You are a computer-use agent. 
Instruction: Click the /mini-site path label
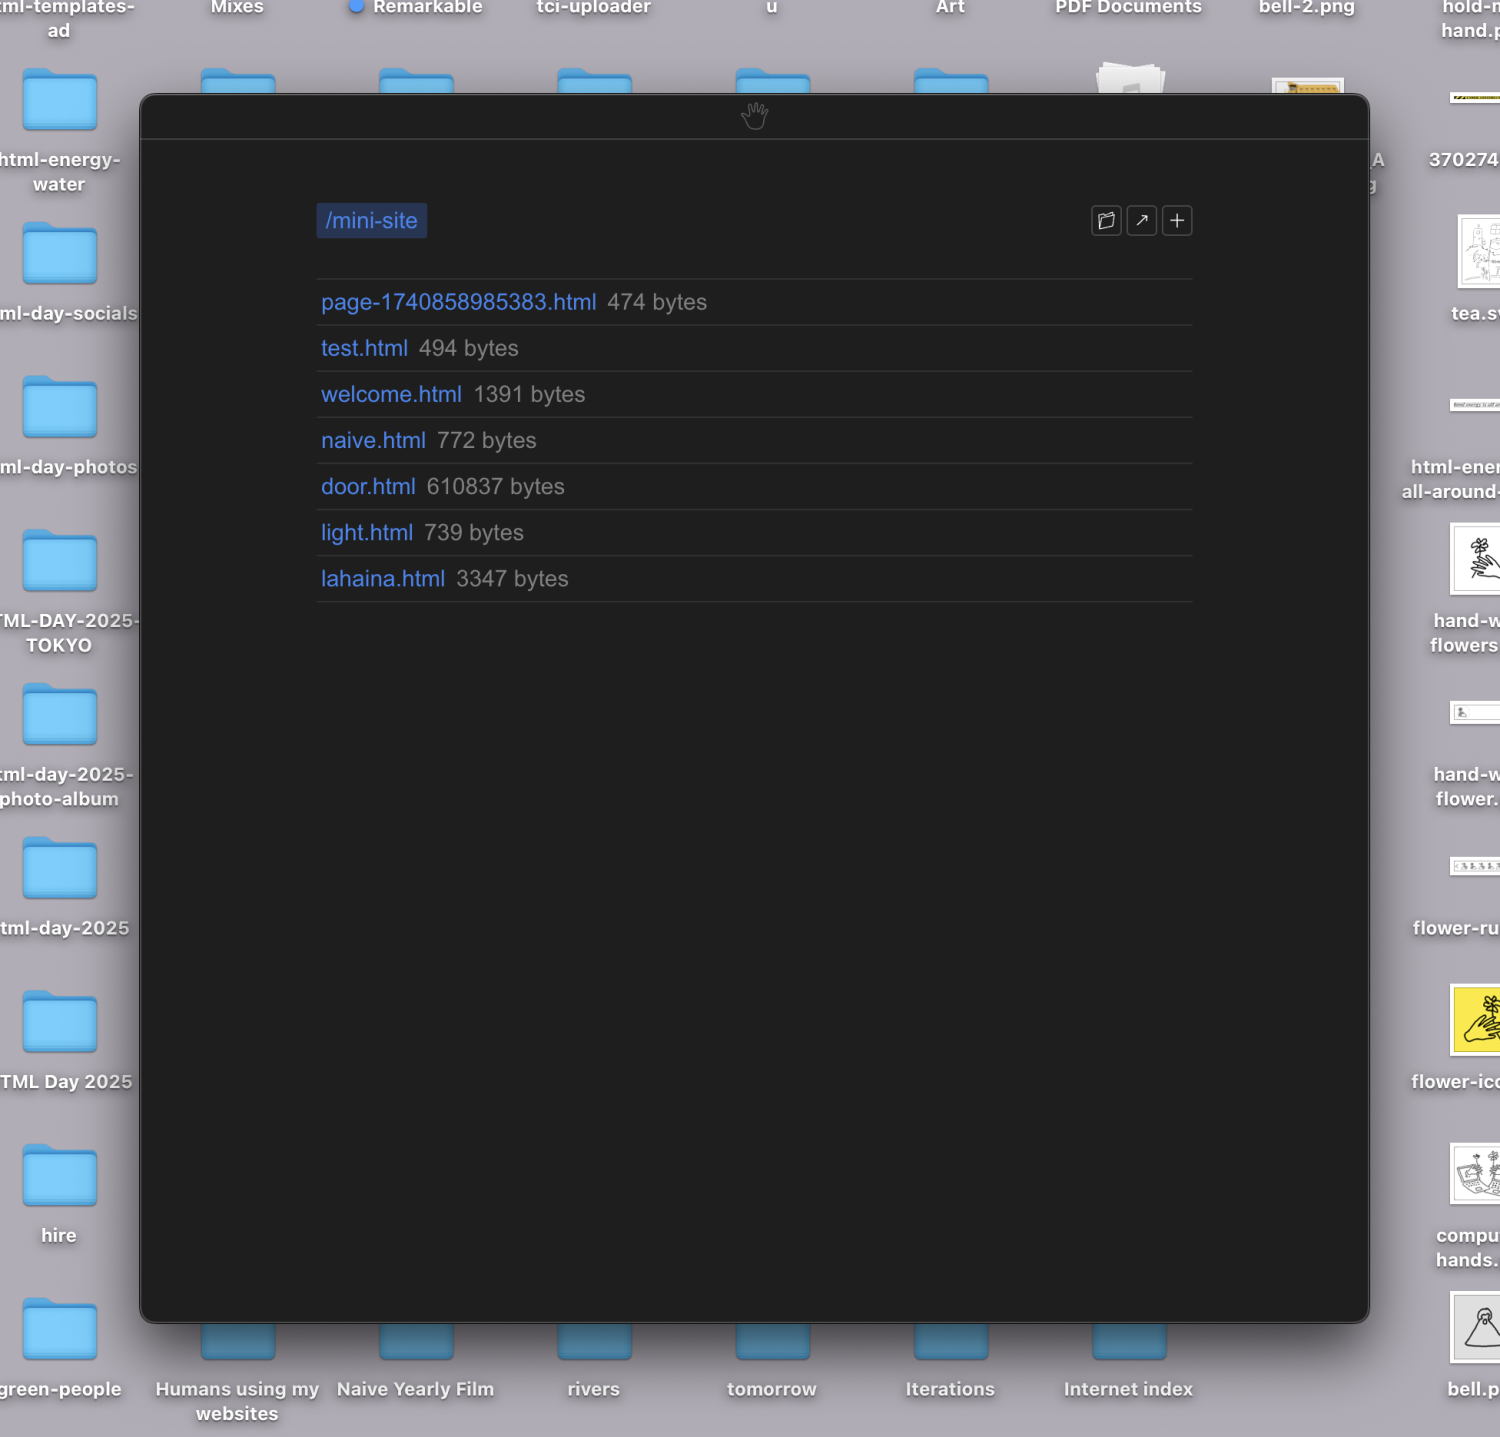pos(371,221)
